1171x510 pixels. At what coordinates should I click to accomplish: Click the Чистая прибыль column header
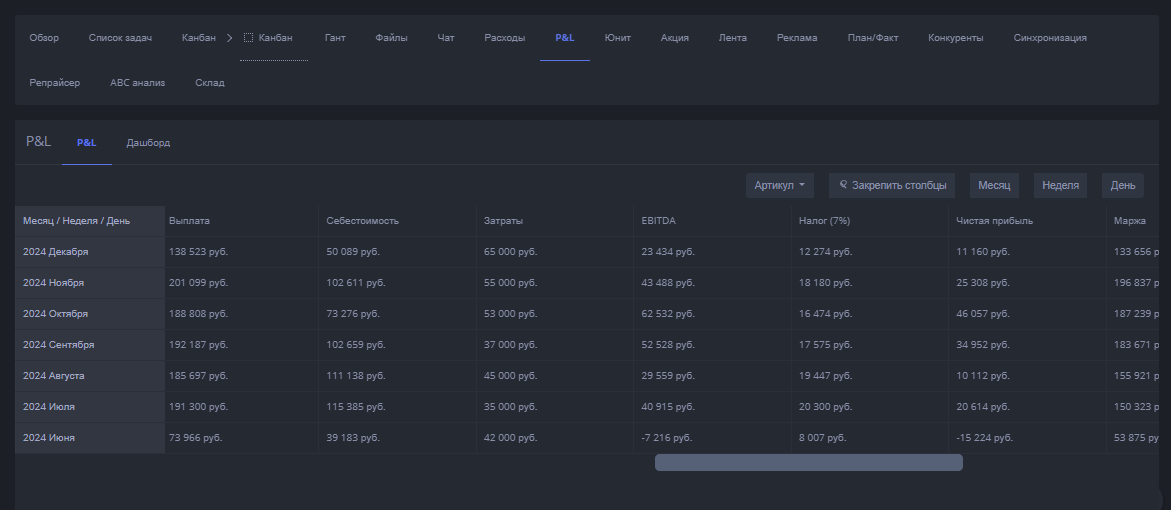[x=994, y=220]
